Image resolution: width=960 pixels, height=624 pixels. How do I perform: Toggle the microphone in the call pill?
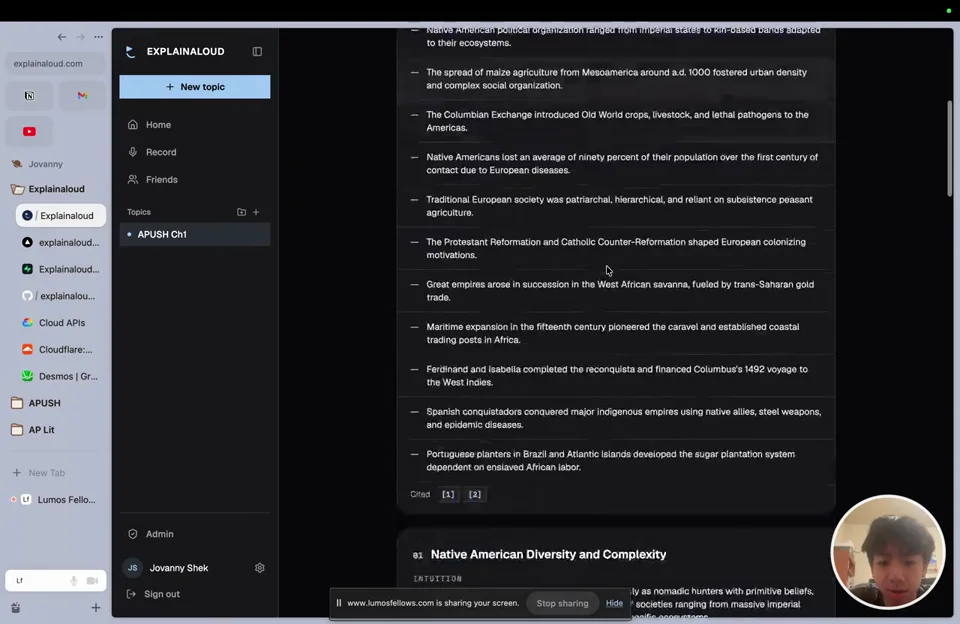point(73,581)
